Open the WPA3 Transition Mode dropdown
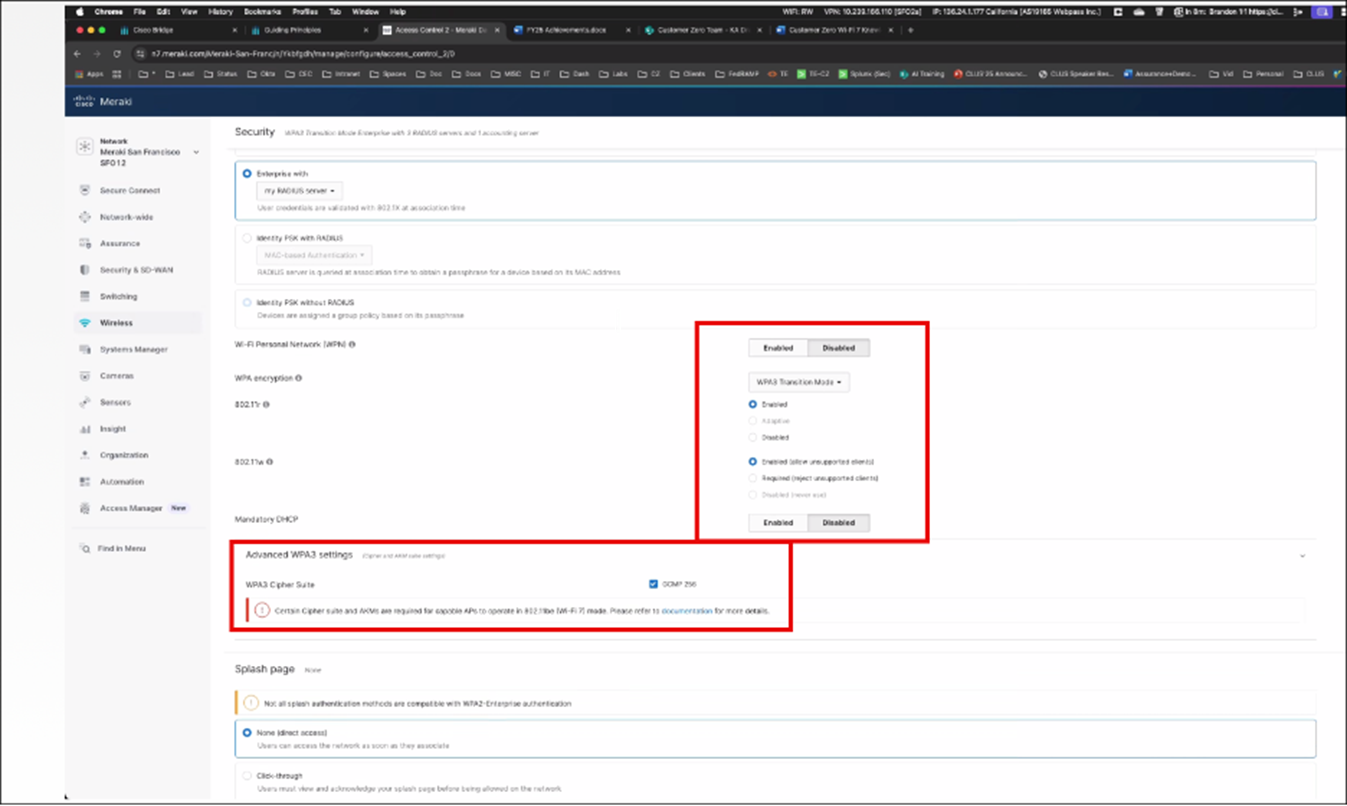The width and height of the screenshot is (1347, 806). (x=798, y=382)
